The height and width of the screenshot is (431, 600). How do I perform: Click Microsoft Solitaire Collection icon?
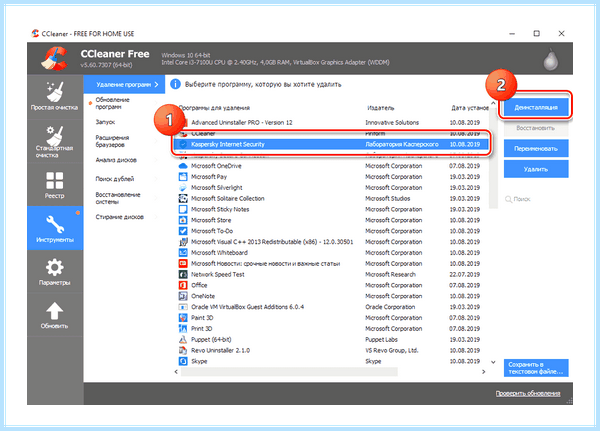coord(183,198)
